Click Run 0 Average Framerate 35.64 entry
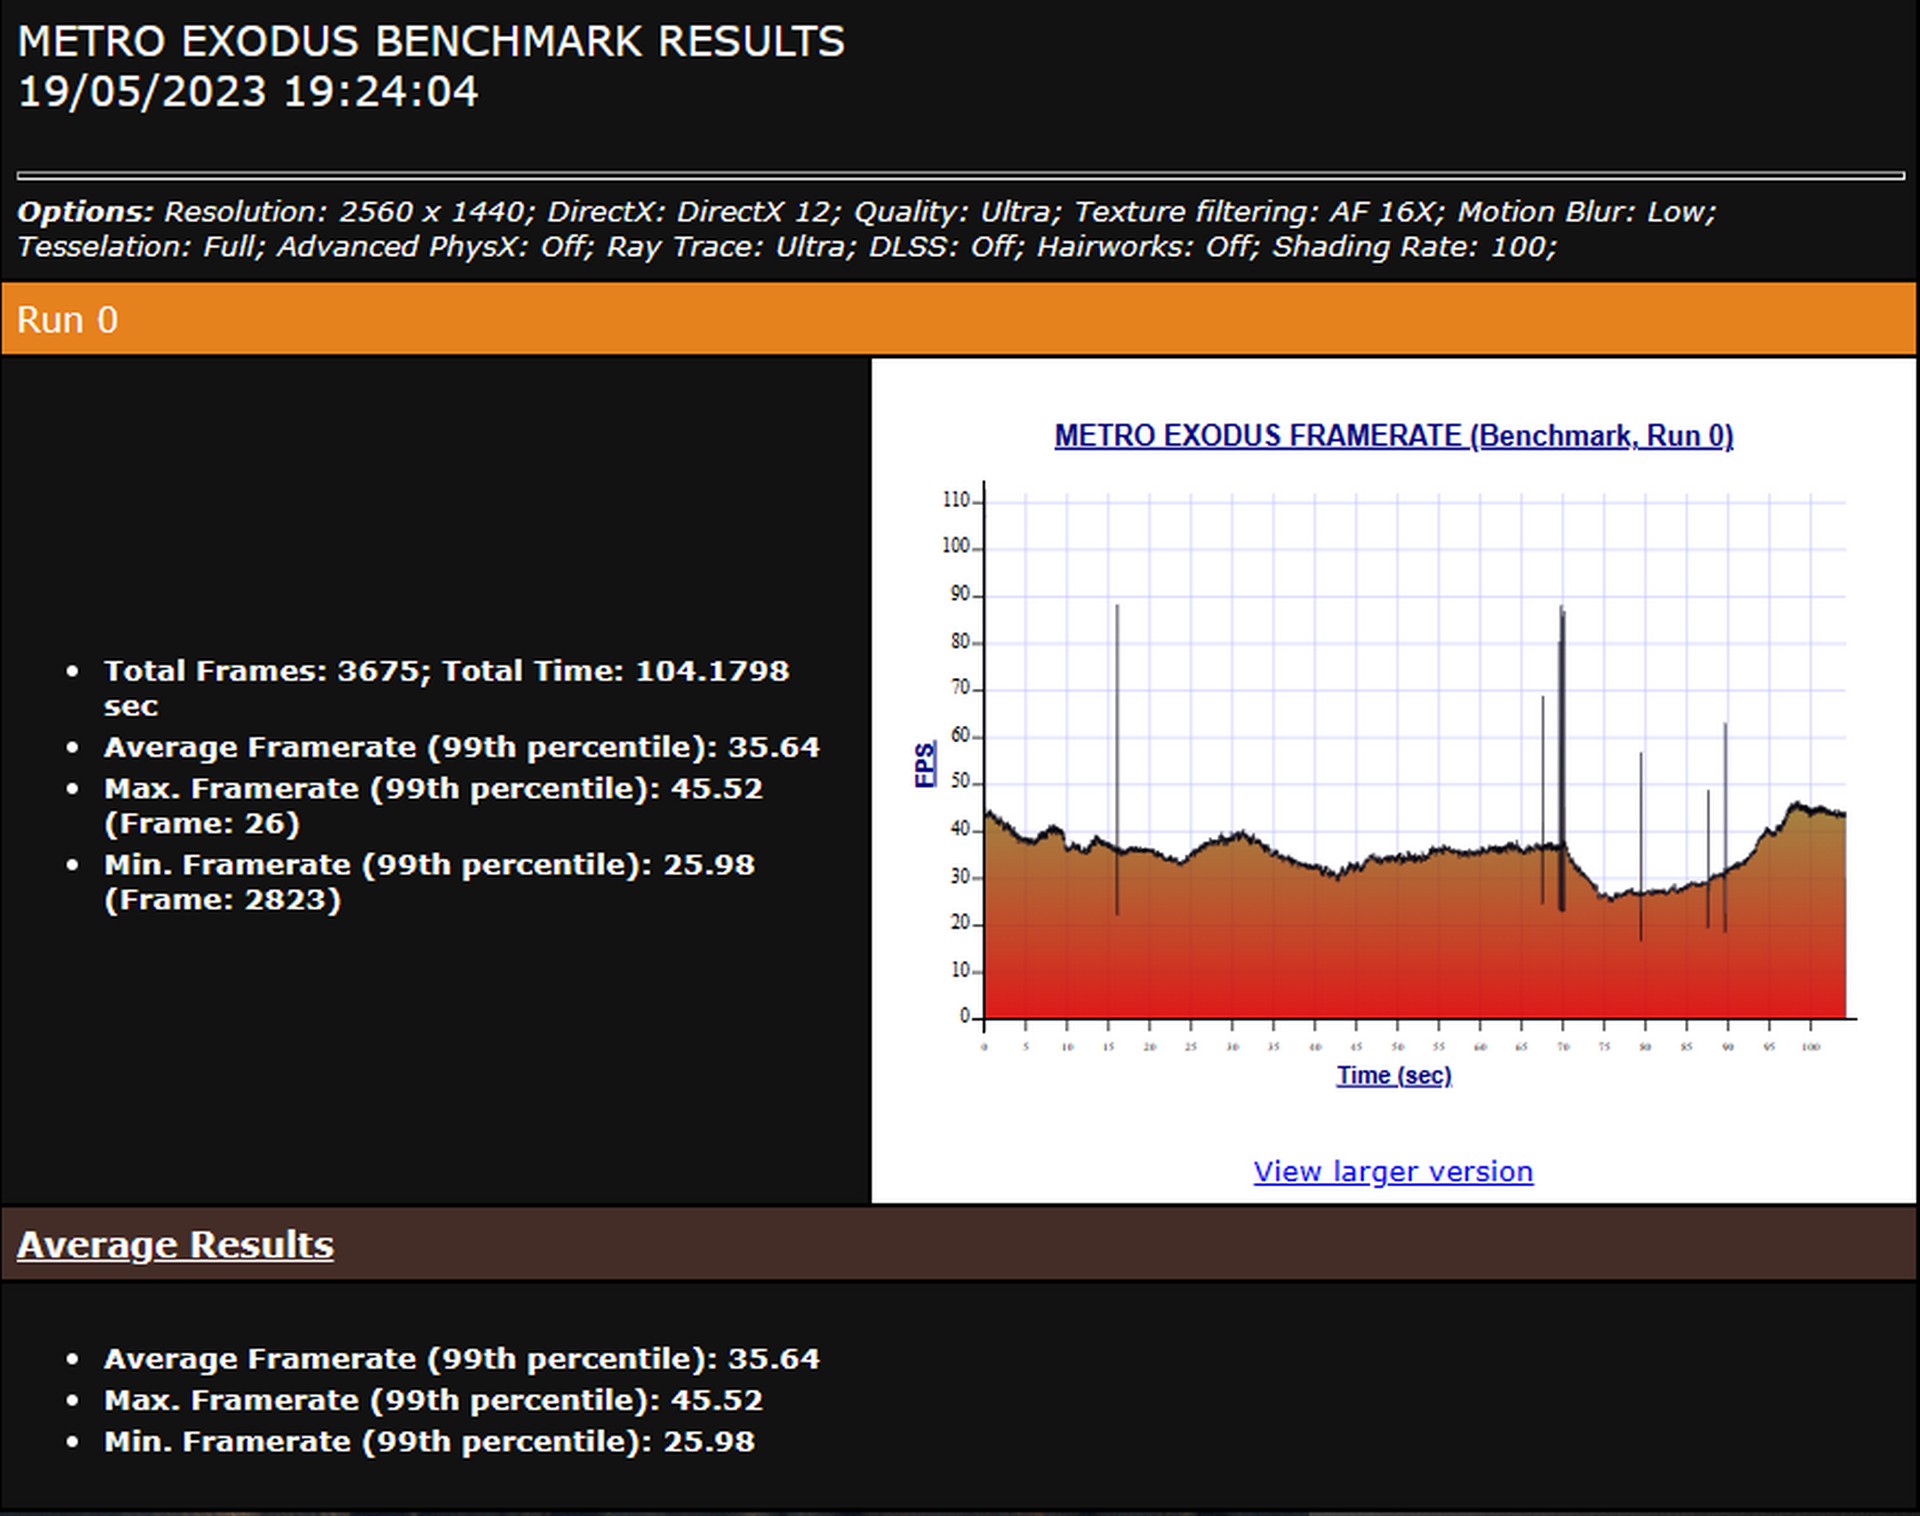This screenshot has width=1920, height=1516. [461, 747]
